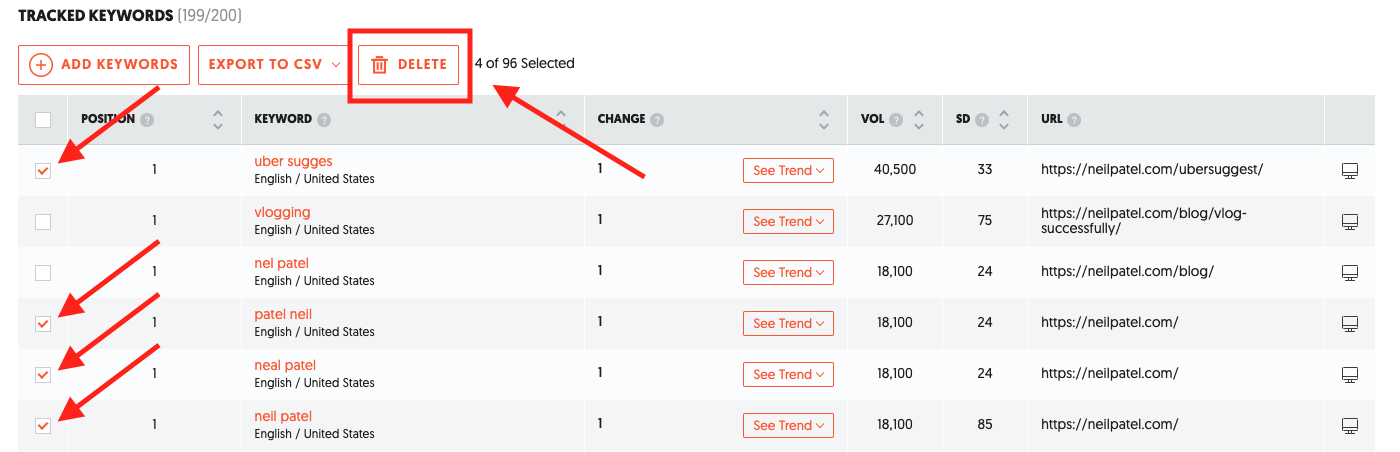The image size is (1400, 452).
Task: Uncheck the uber sugges row checkbox
Action: (43, 171)
